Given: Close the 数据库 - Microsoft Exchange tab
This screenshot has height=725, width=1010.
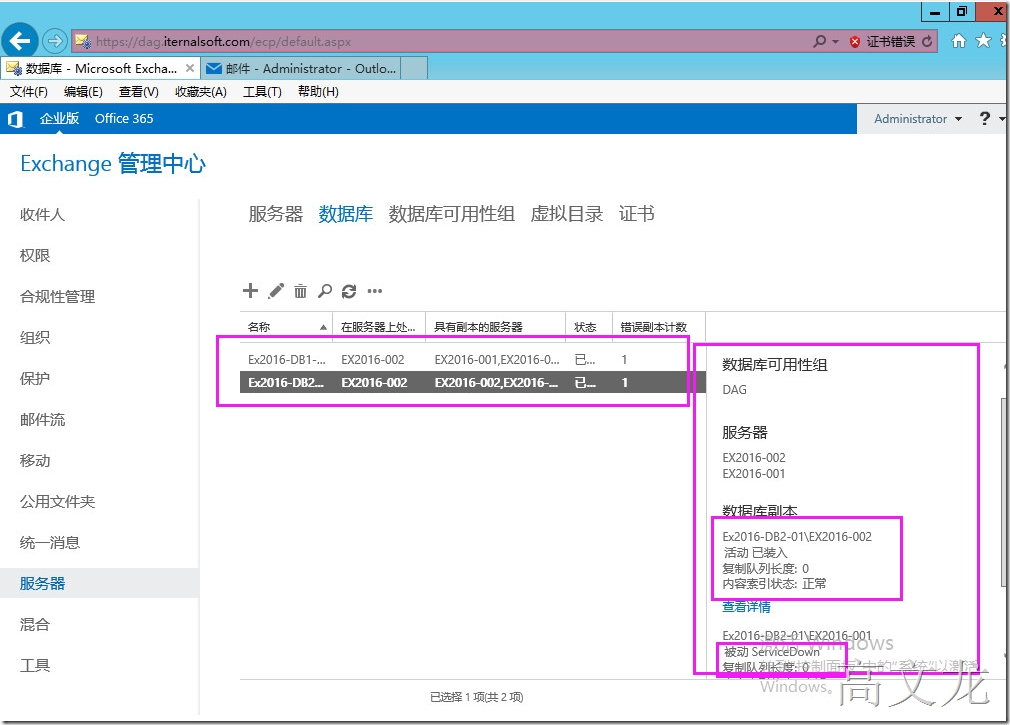Looking at the screenshot, I should click(x=189, y=68).
